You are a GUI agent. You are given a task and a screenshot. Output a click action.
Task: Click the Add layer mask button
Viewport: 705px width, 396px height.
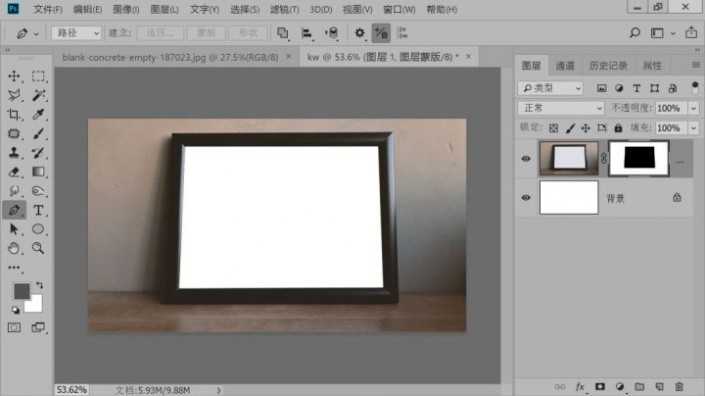click(x=600, y=387)
